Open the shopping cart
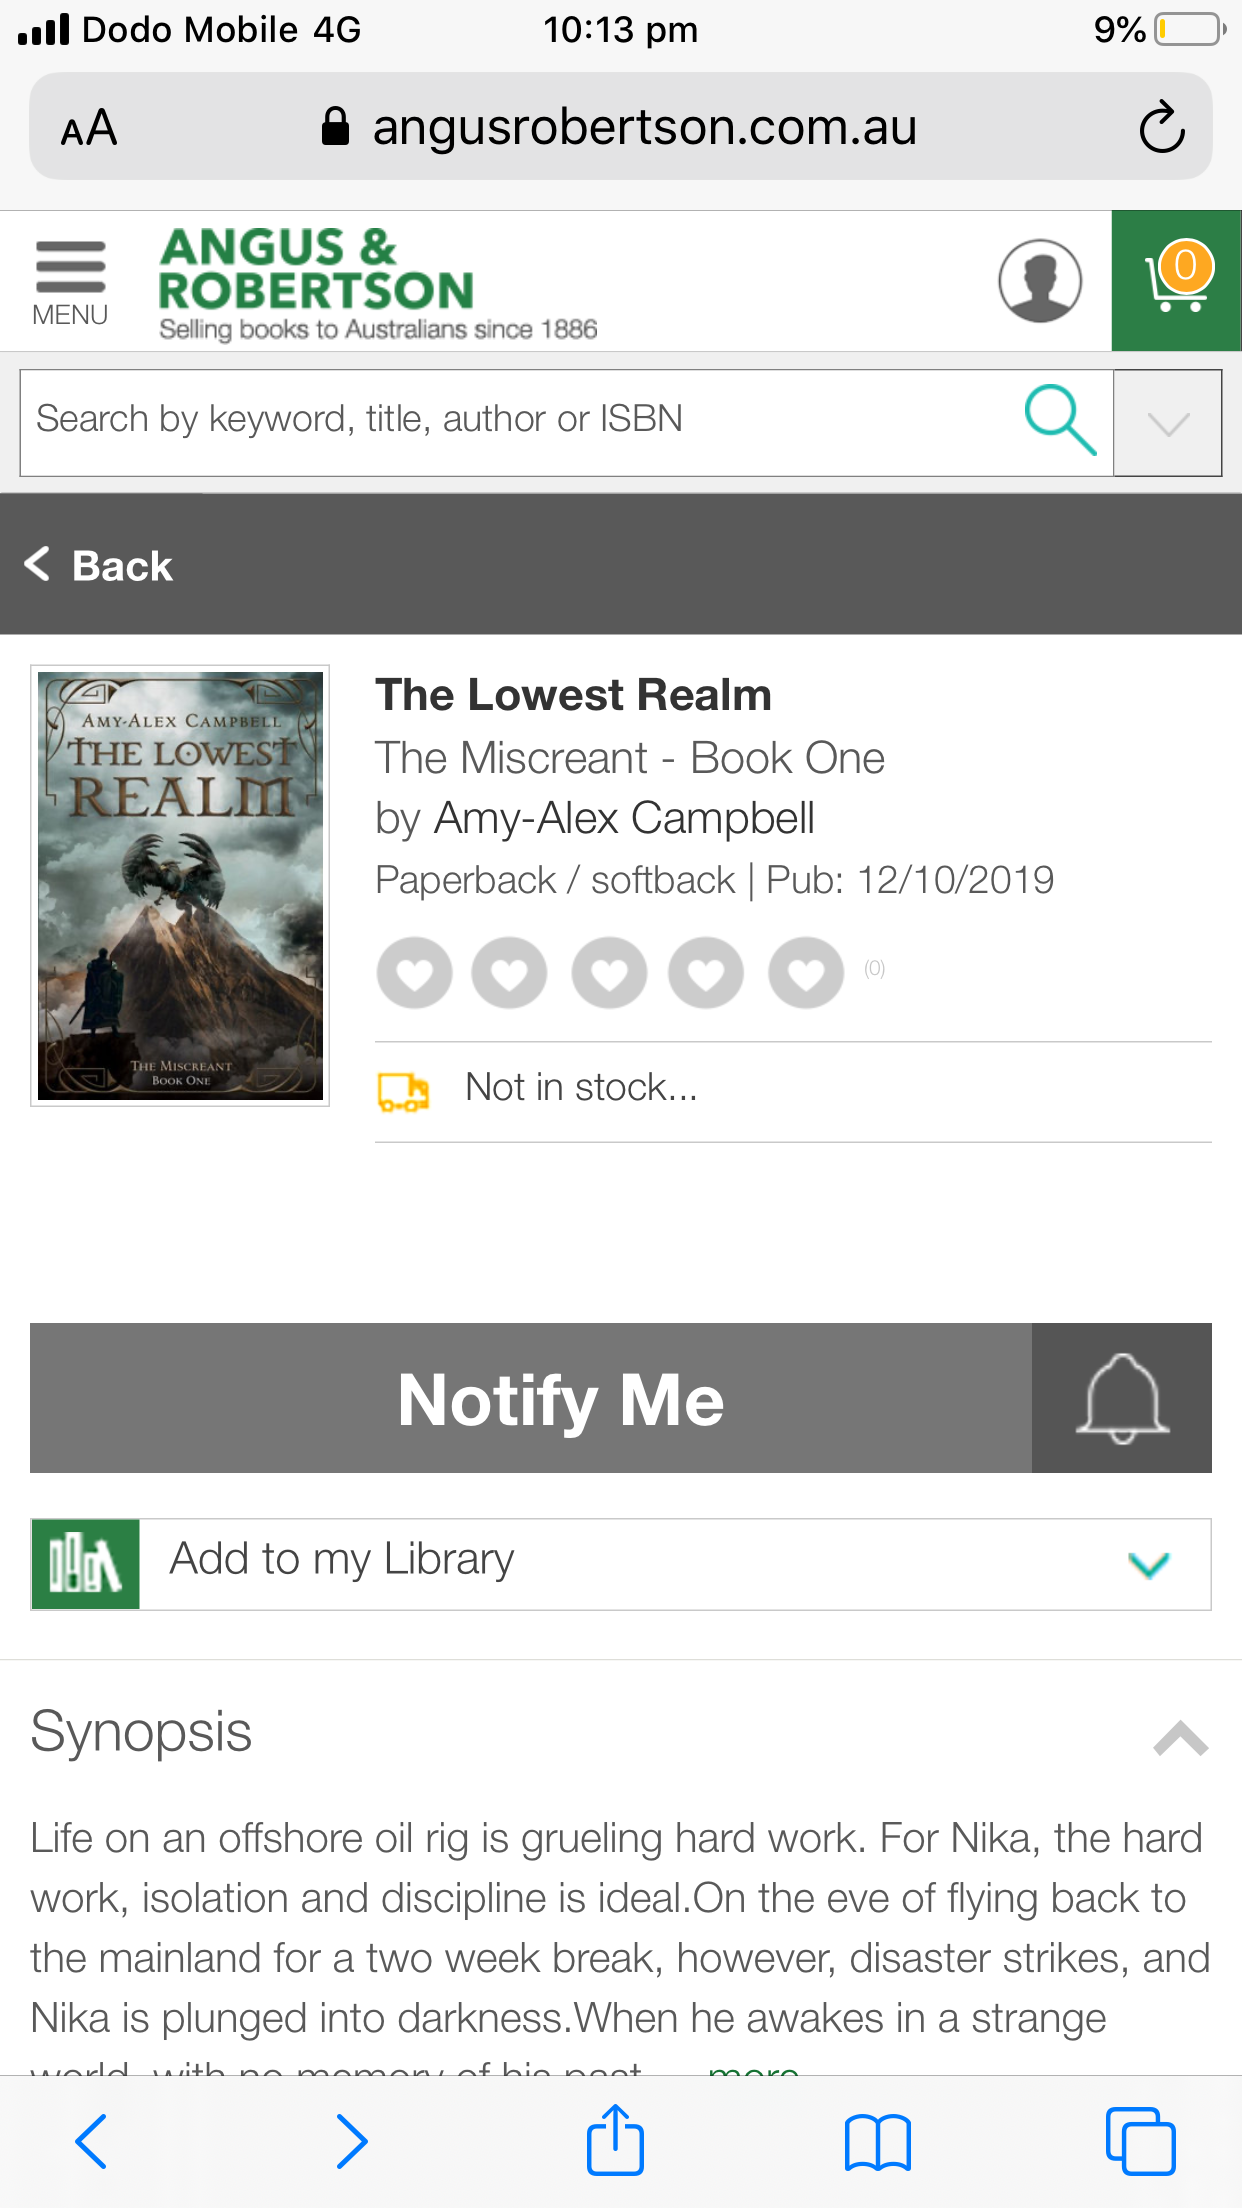This screenshot has width=1242, height=2208. (1176, 281)
